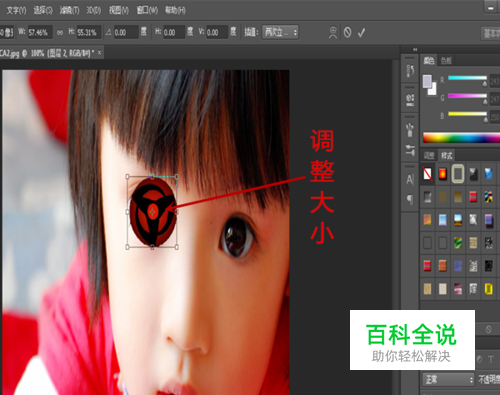Open the 滤镜(T) menu

[x=69, y=10]
